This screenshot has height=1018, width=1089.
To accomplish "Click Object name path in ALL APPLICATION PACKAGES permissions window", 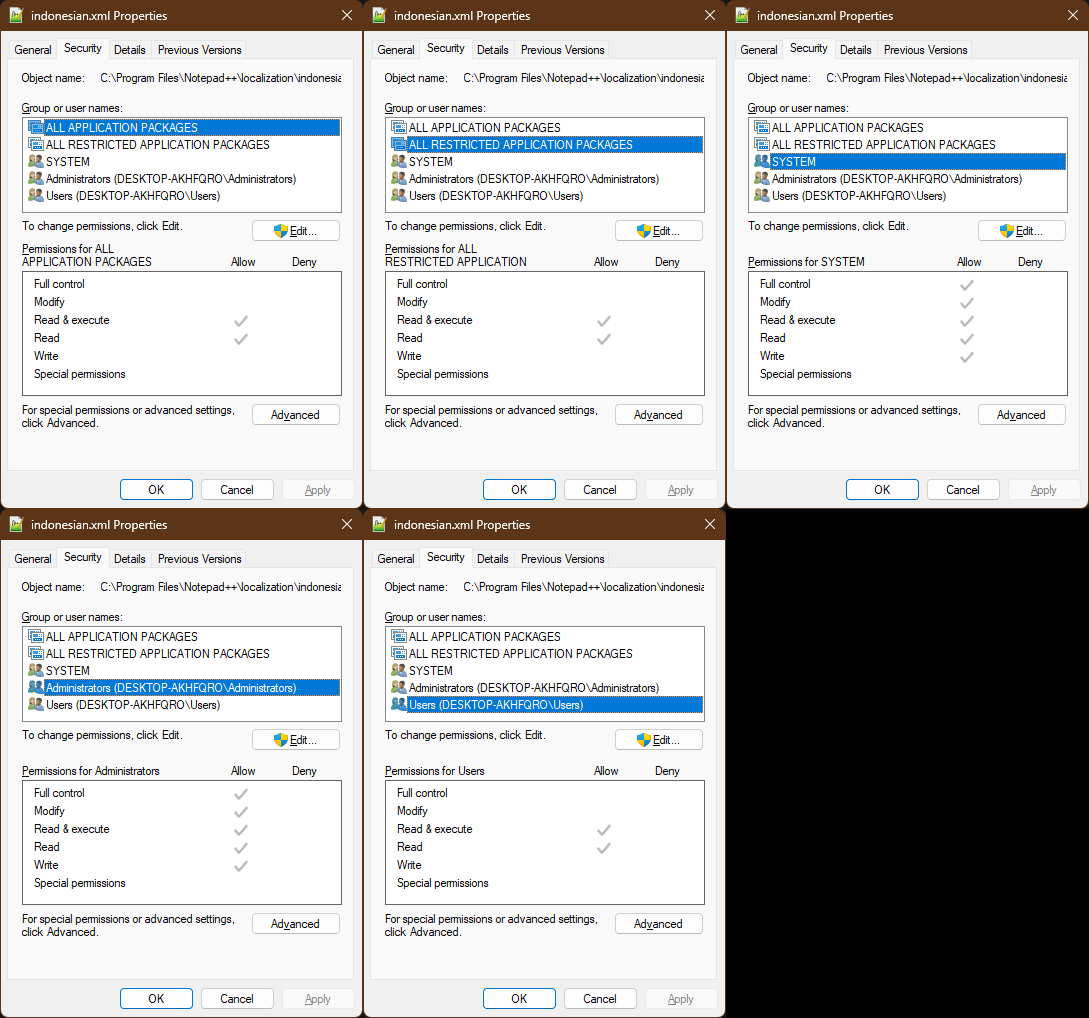I will tap(220, 78).
